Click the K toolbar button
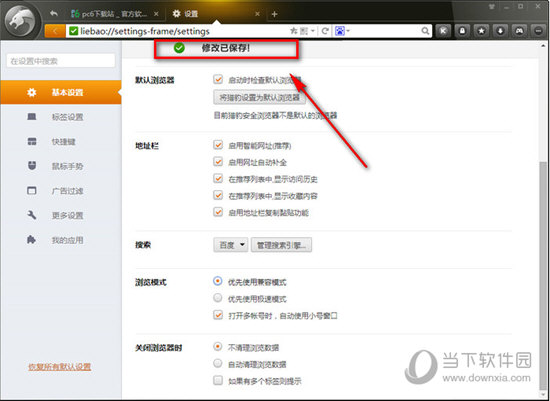Screen dimensions: 550x401 tap(443, 31)
